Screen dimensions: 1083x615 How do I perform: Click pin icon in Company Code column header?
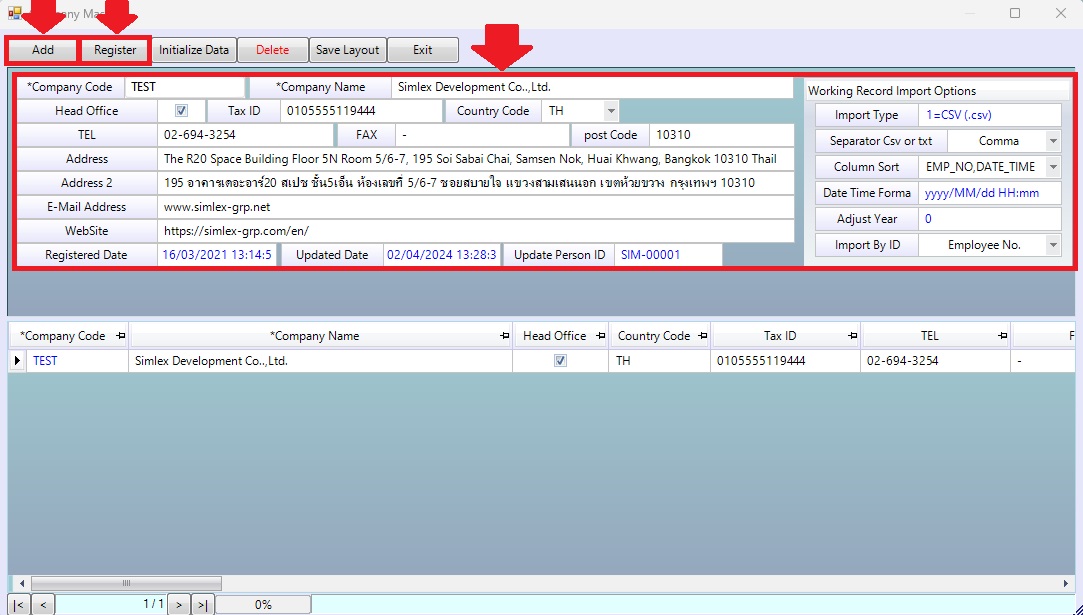120,336
